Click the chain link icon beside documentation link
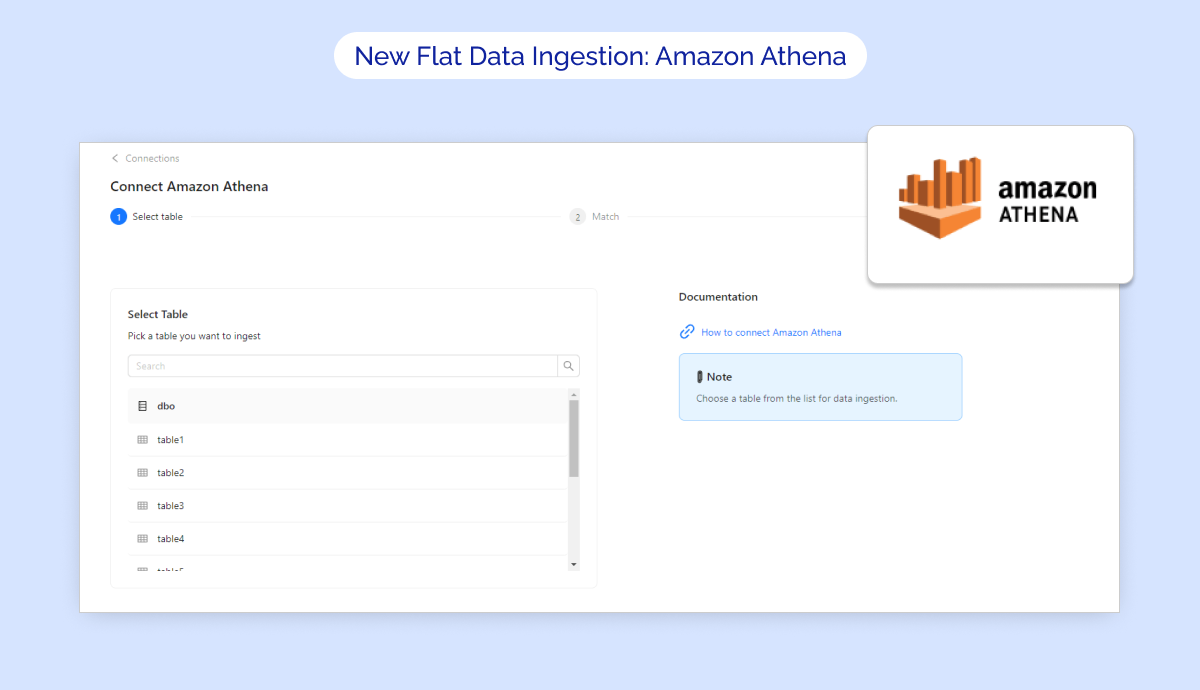Image resolution: width=1200 pixels, height=690 pixels. pyautogui.click(x=687, y=332)
